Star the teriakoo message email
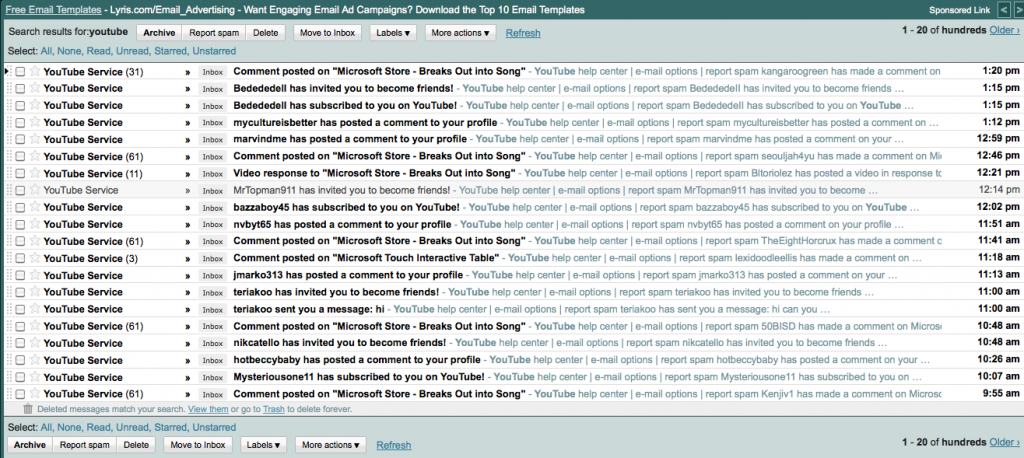This screenshot has height=458, width=1024. tap(34, 309)
